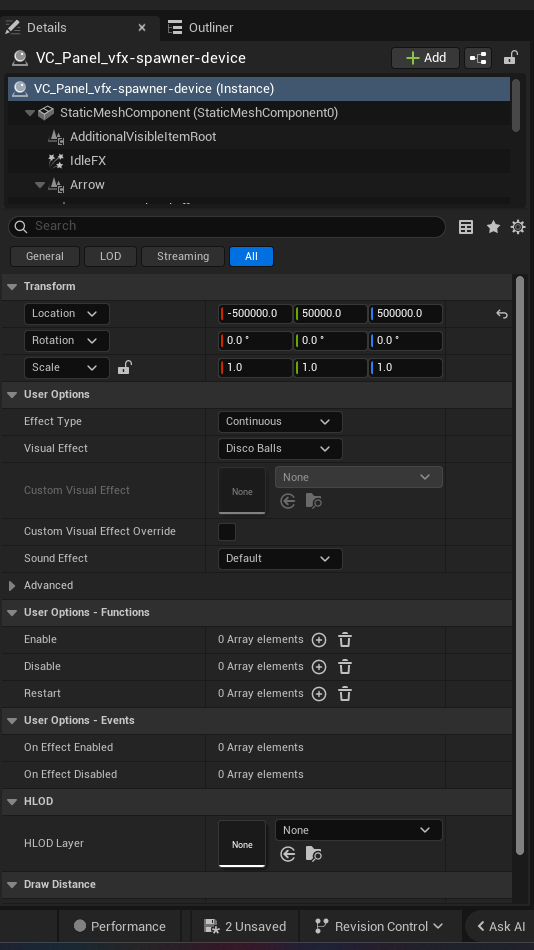The image size is (534, 950).
Task: Open the Scale type dropdown
Action: 66,368
